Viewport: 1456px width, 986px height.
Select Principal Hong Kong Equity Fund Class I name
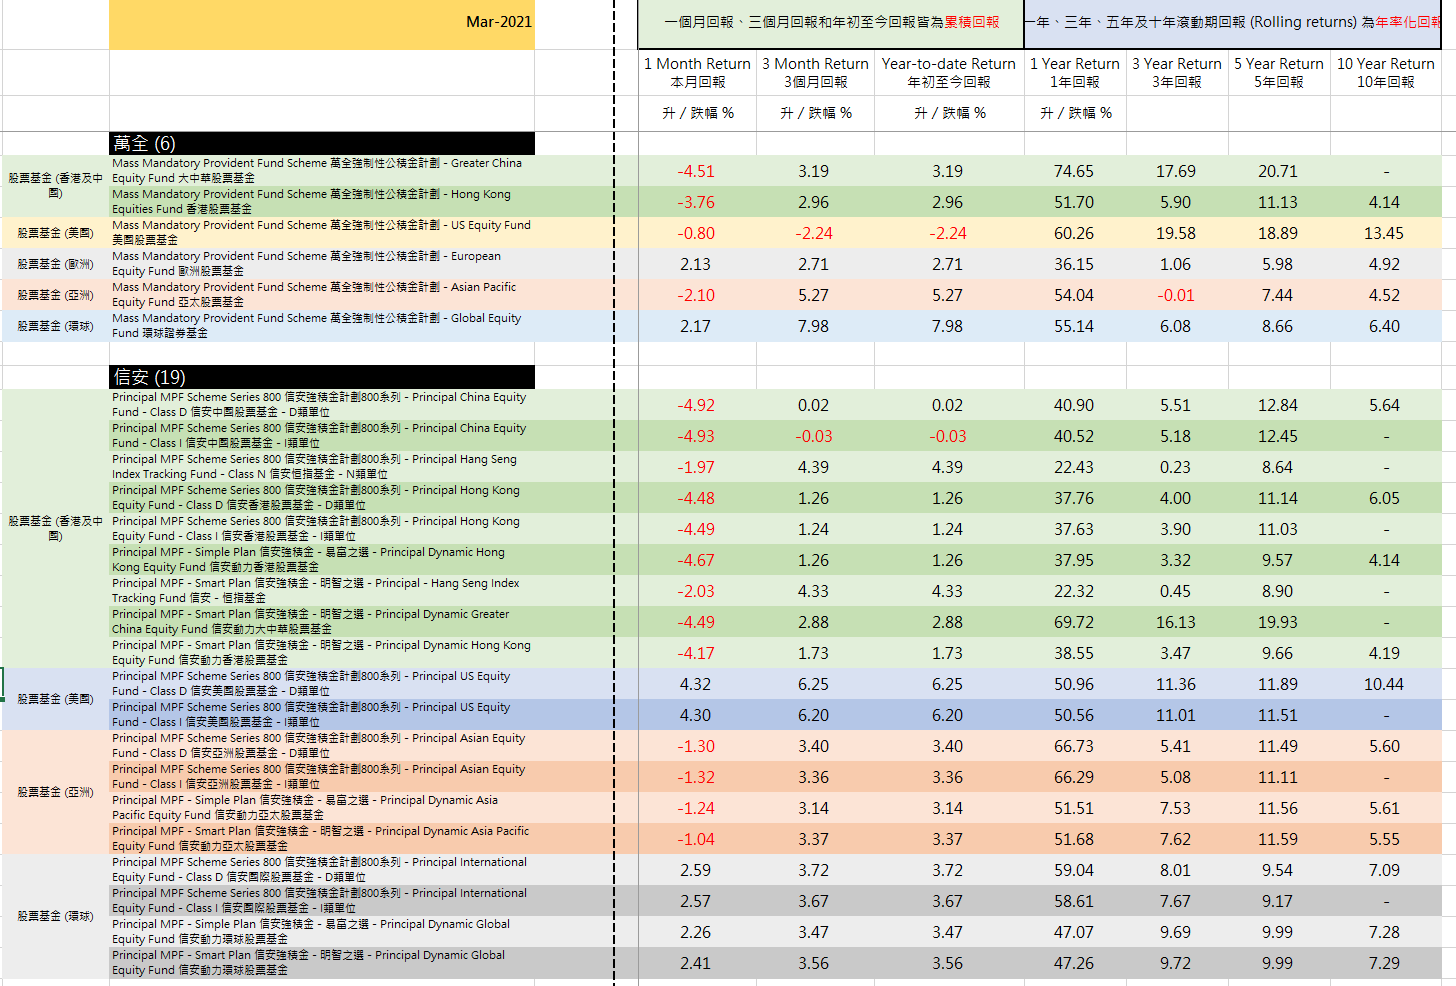[322, 529]
